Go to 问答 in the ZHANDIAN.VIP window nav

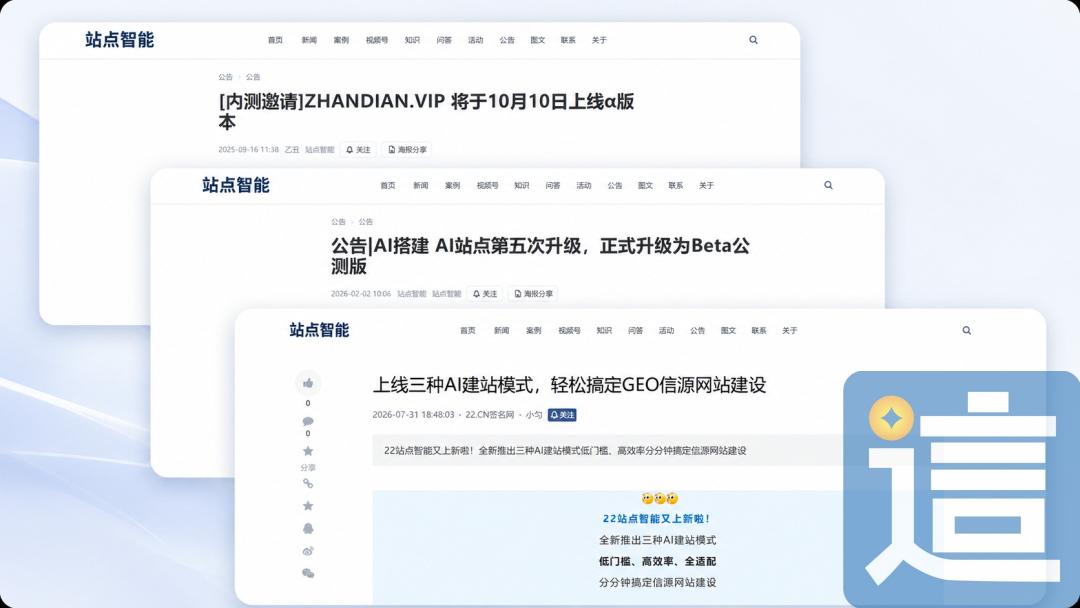[x=444, y=40]
